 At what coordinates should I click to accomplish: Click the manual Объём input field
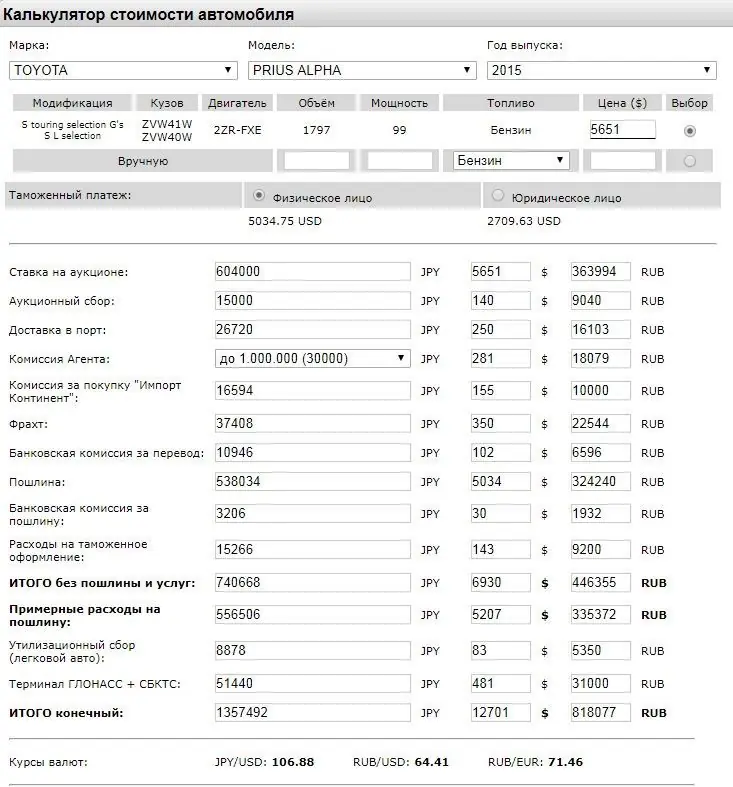pyautogui.click(x=317, y=161)
